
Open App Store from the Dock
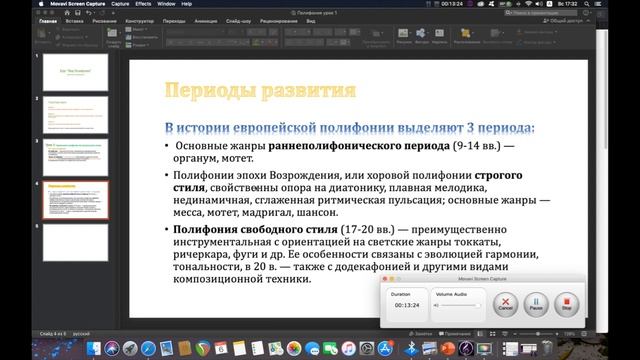385,348
